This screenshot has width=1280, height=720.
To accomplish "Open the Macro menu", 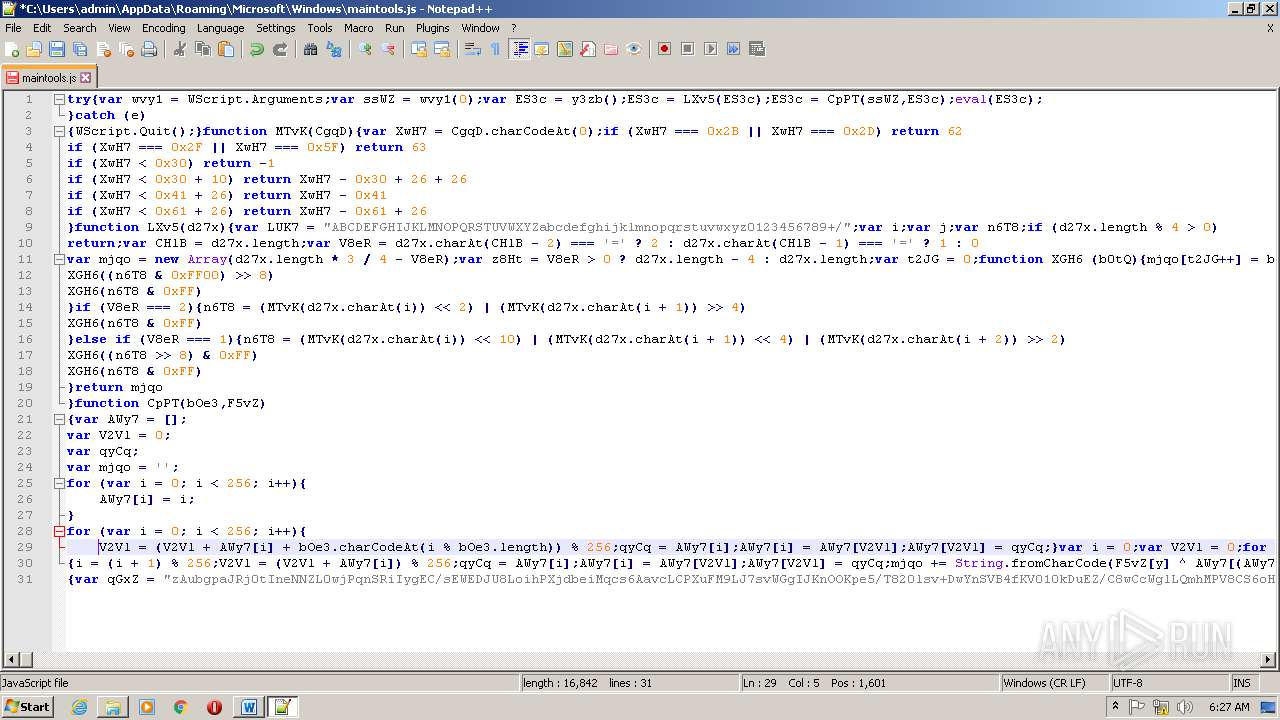I will click(359, 28).
